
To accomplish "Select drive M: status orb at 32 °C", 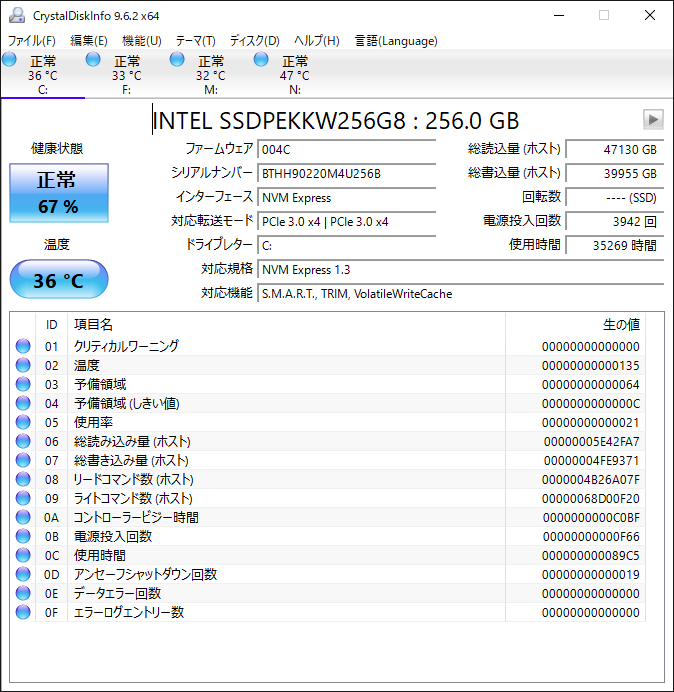I will (x=178, y=61).
